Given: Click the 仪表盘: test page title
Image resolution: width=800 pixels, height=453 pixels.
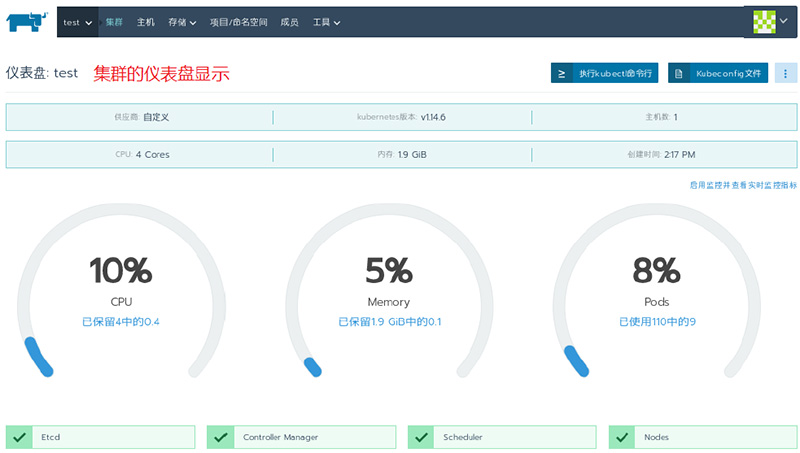Looking at the screenshot, I should coord(42,73).
